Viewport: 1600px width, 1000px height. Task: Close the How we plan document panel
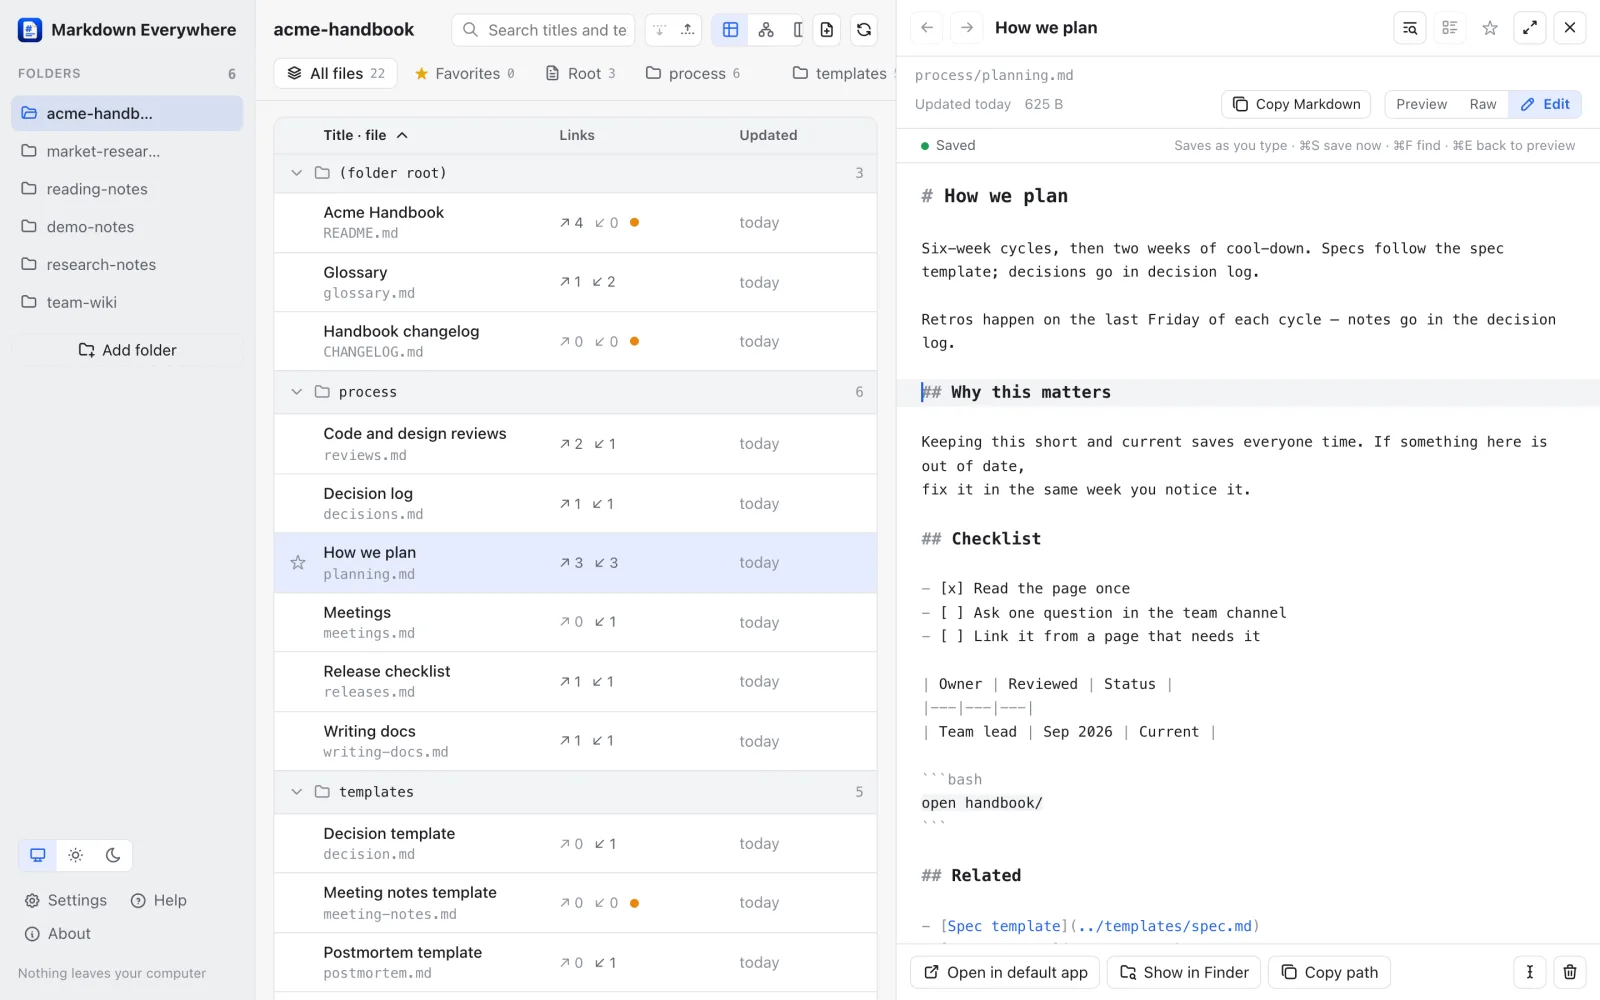[1570, 28]
